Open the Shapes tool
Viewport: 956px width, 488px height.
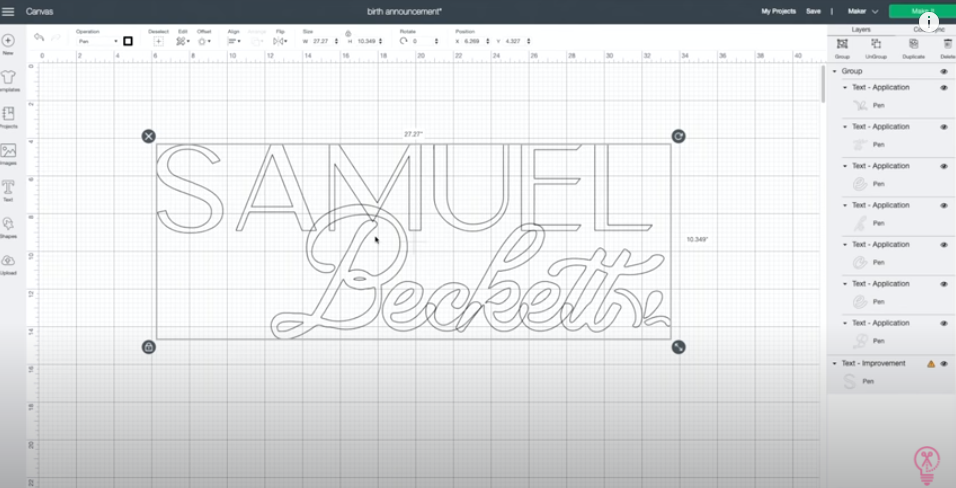[8, 224]
